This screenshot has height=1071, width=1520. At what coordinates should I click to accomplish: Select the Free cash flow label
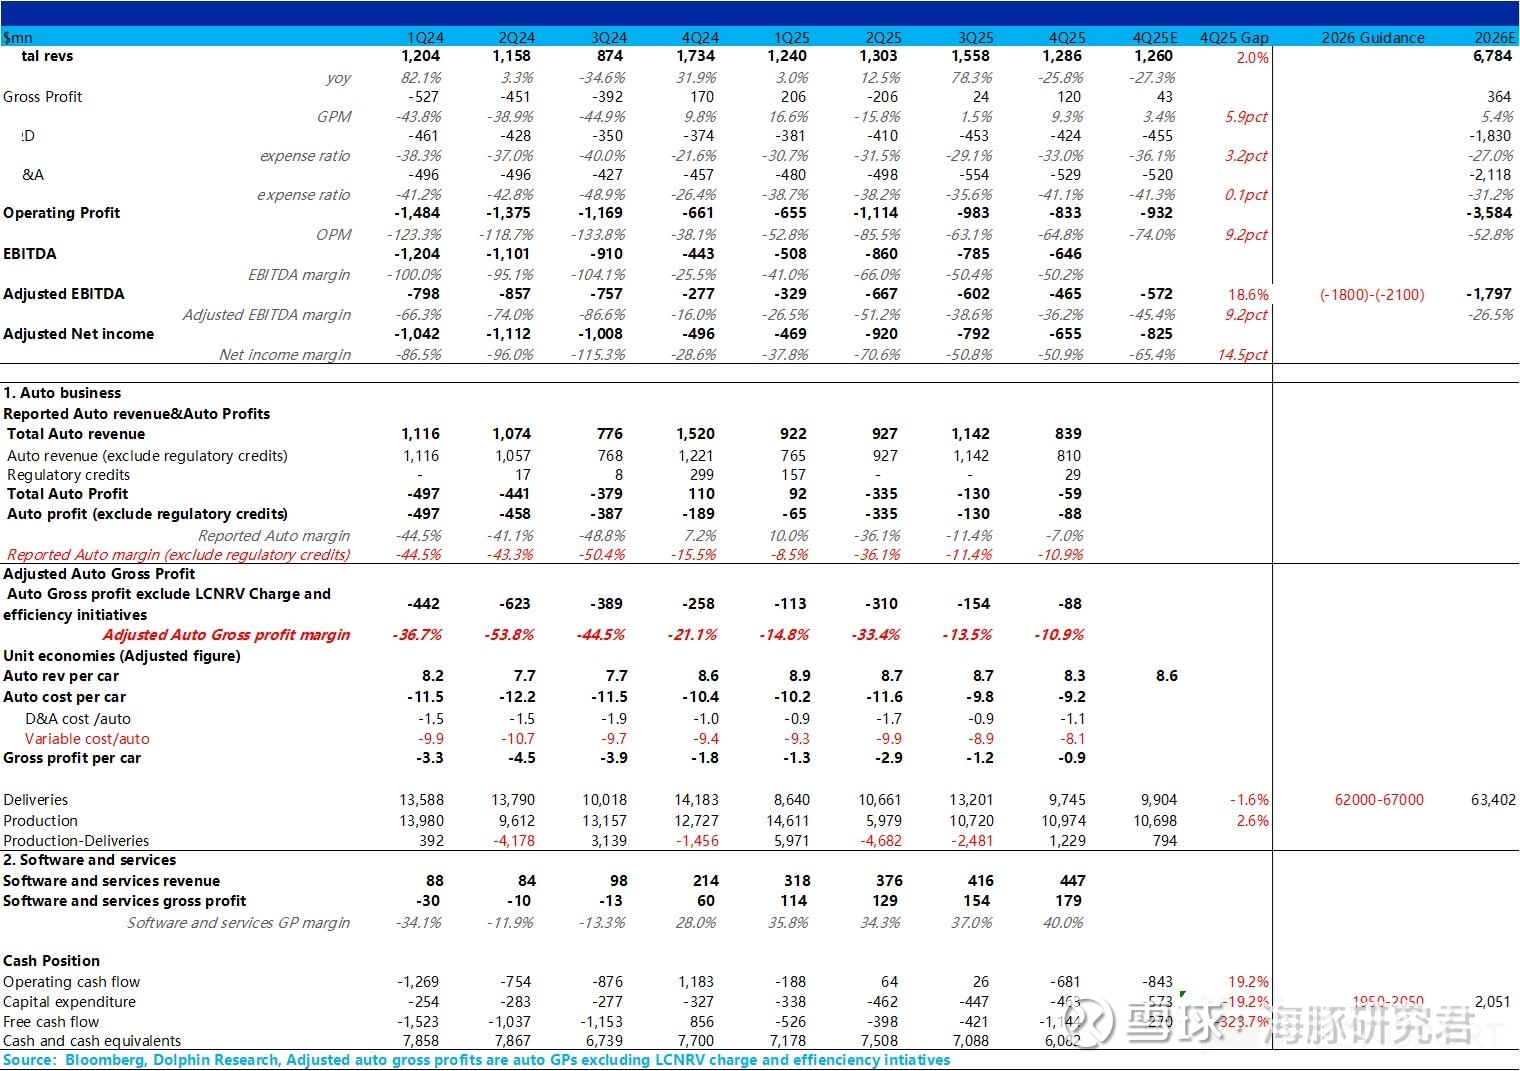tap(51, 1022)
